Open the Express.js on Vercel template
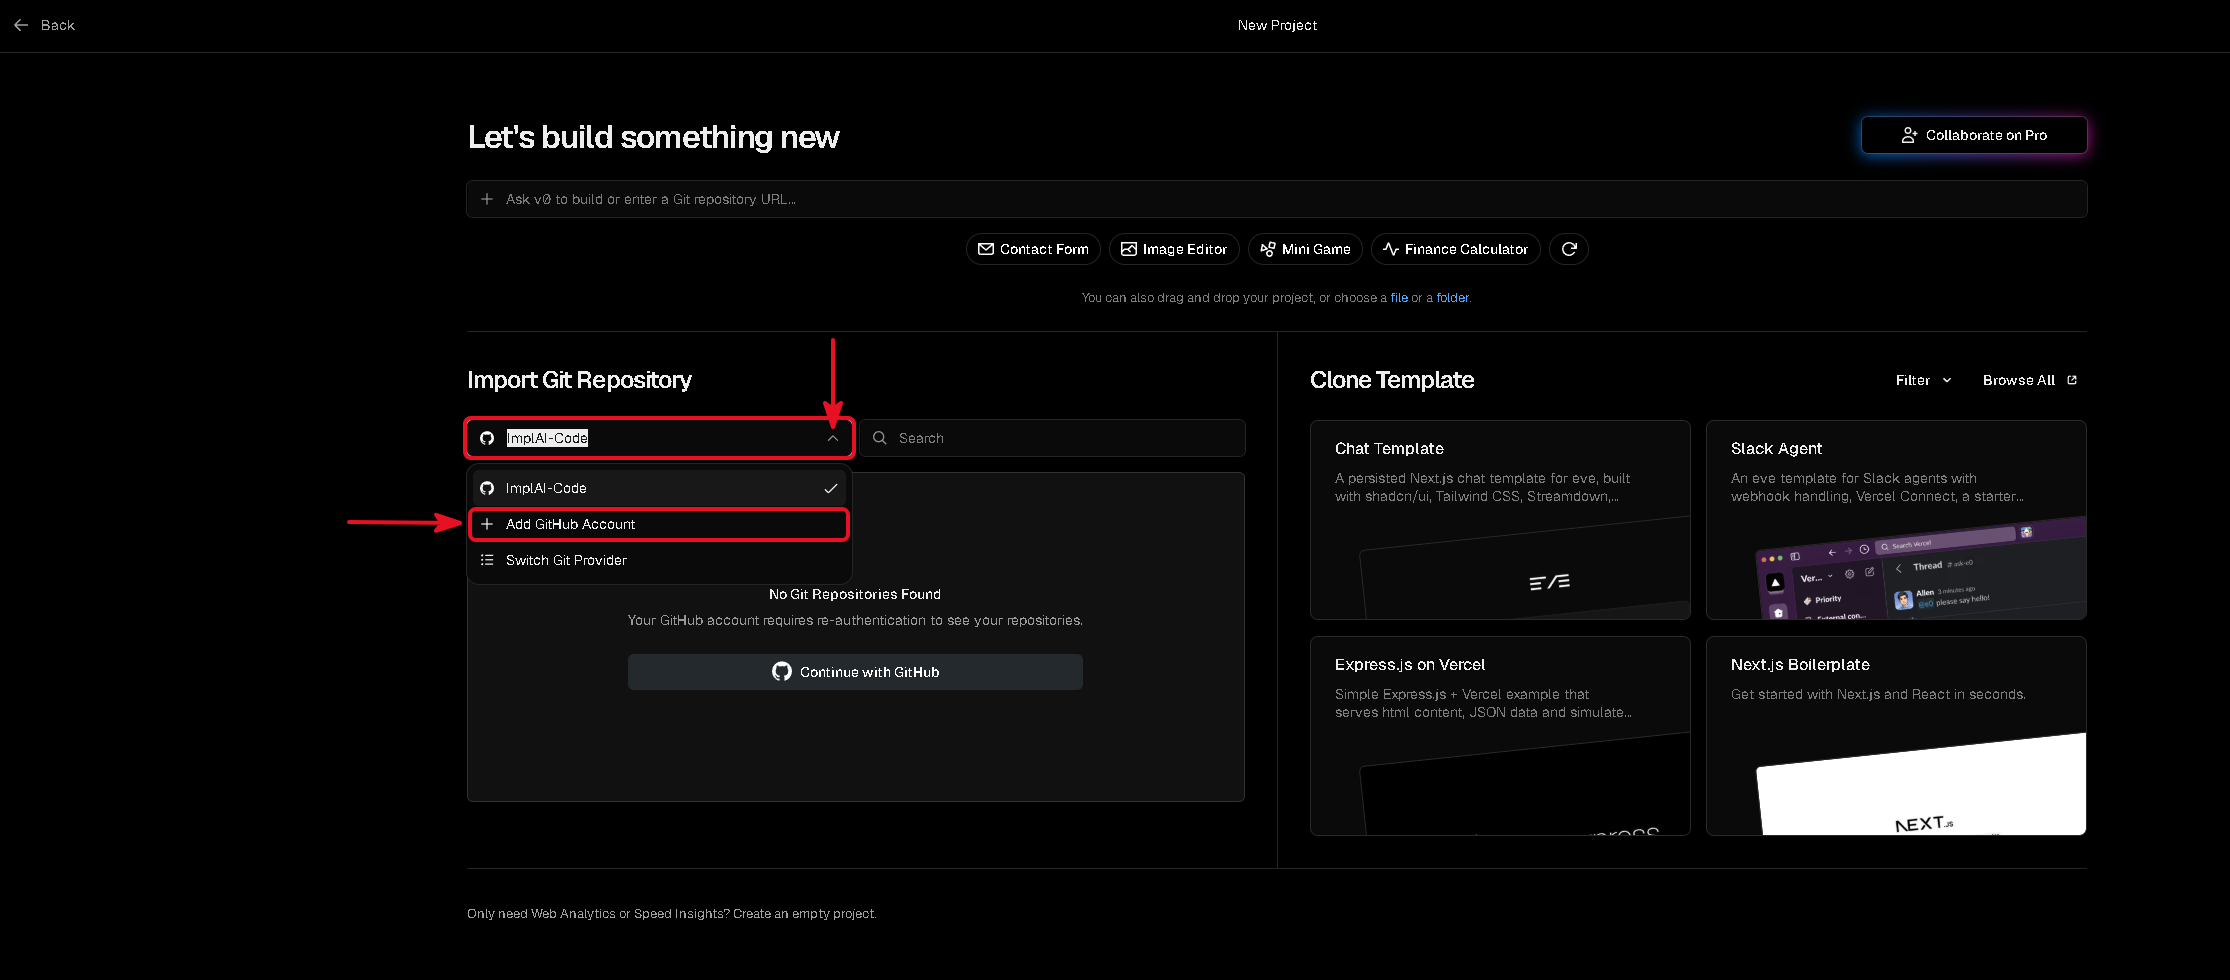 (x=1500, y=736)
